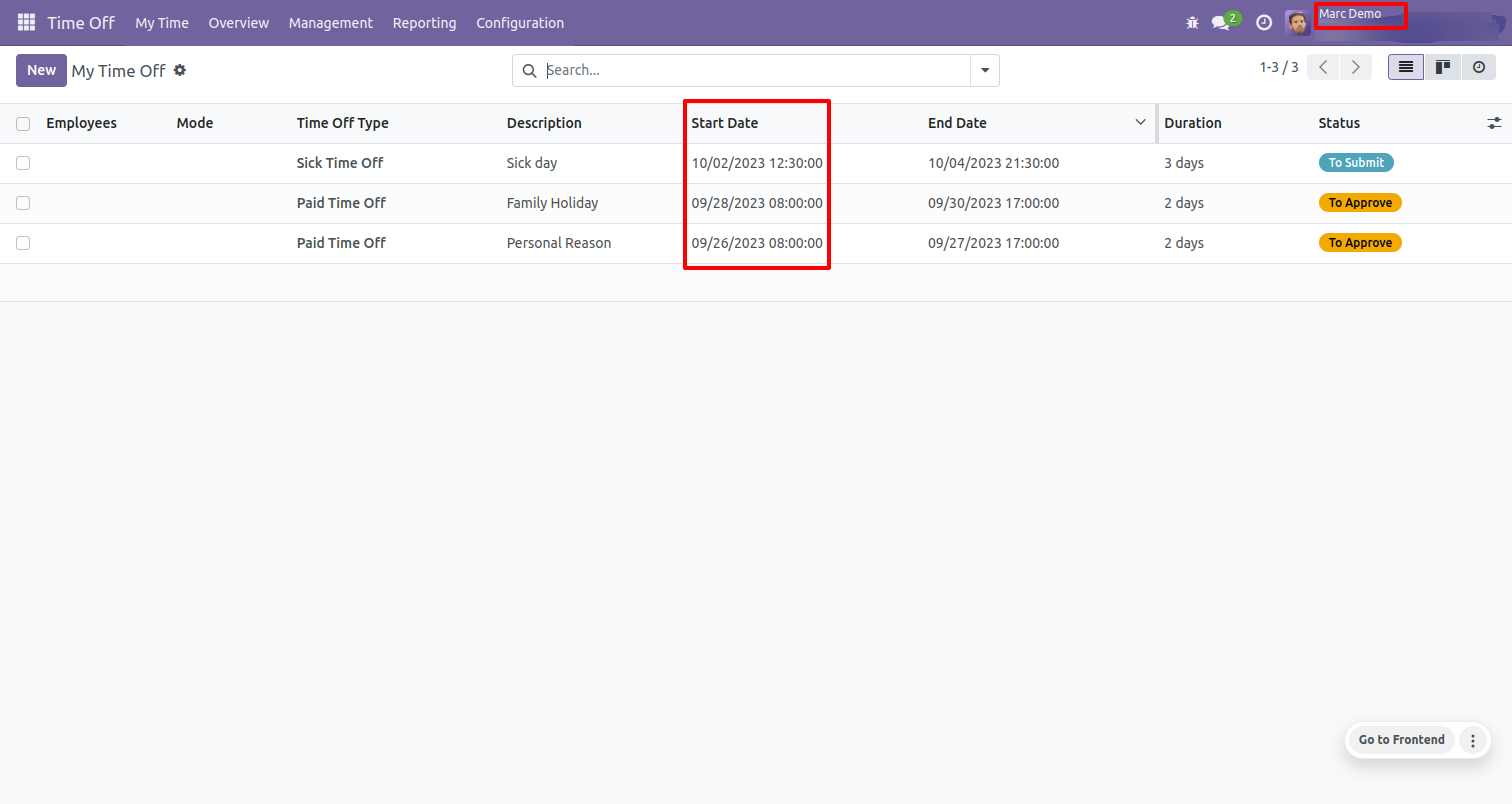Click the My Time Off breadcrumb title

(x=118, y=71)
